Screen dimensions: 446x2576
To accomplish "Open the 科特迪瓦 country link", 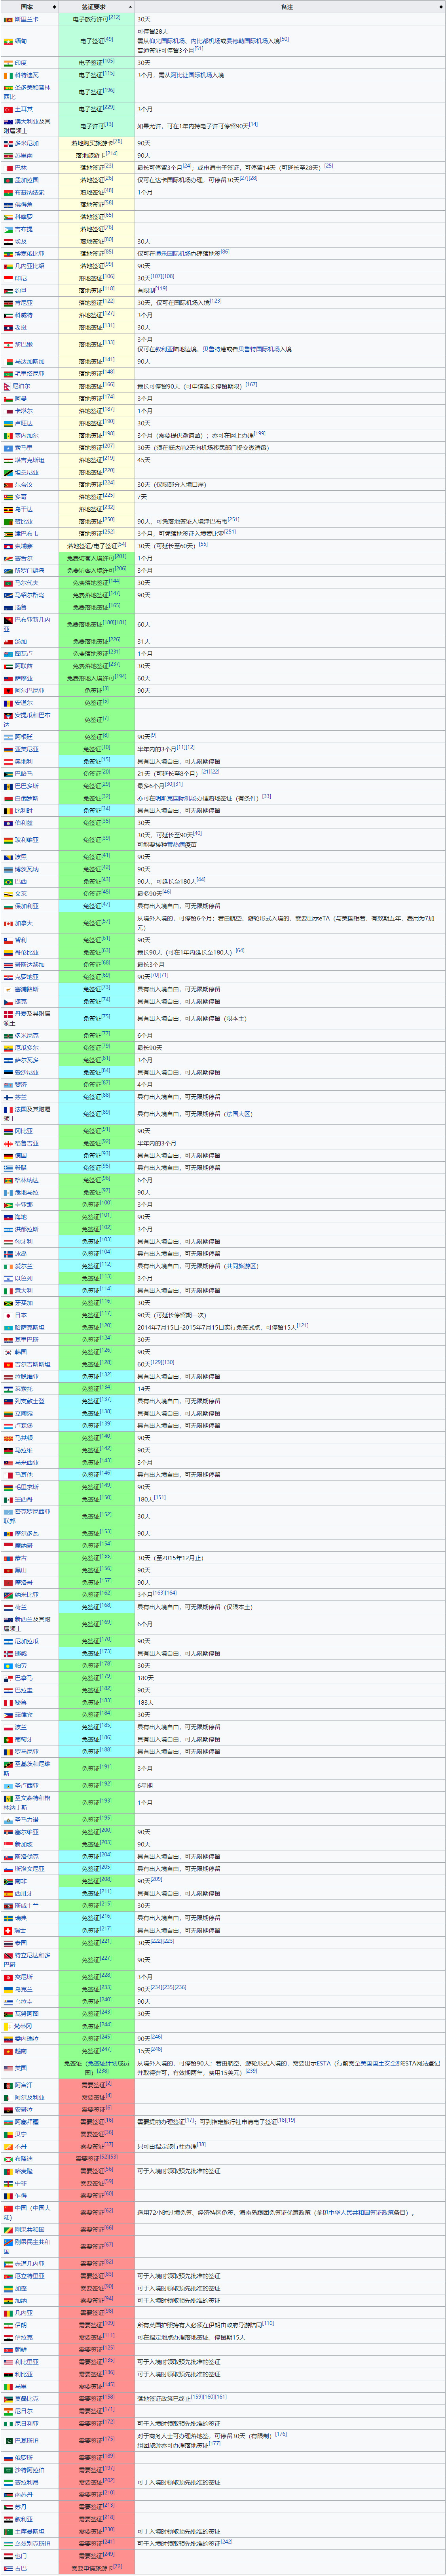I will tap(27, 75).
